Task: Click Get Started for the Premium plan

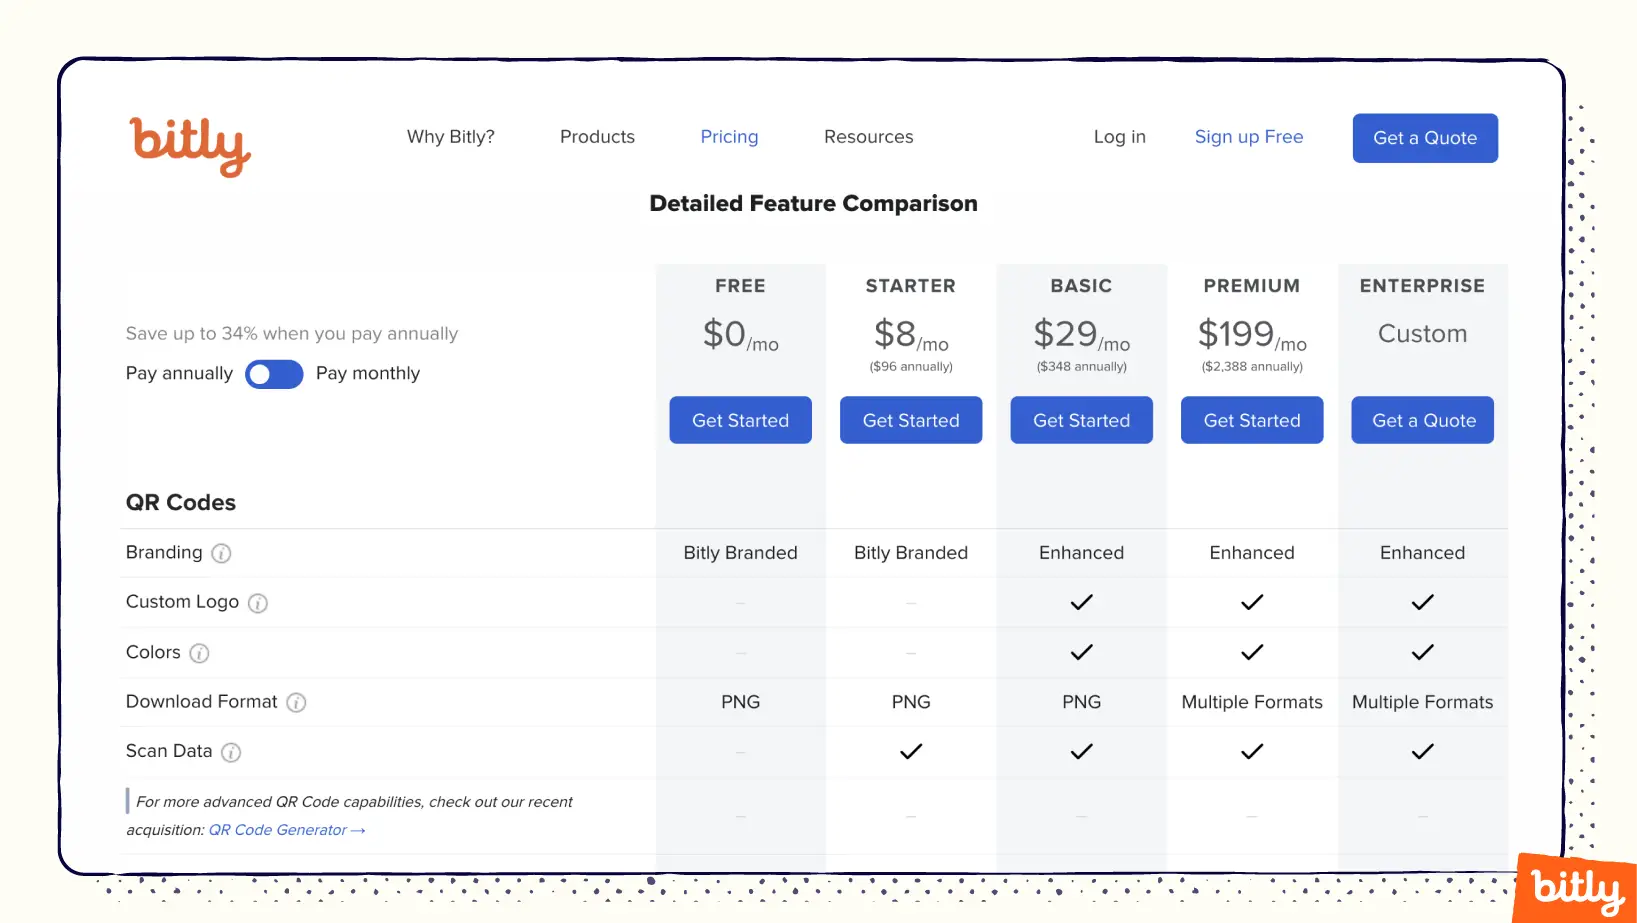Action: 1251,420
